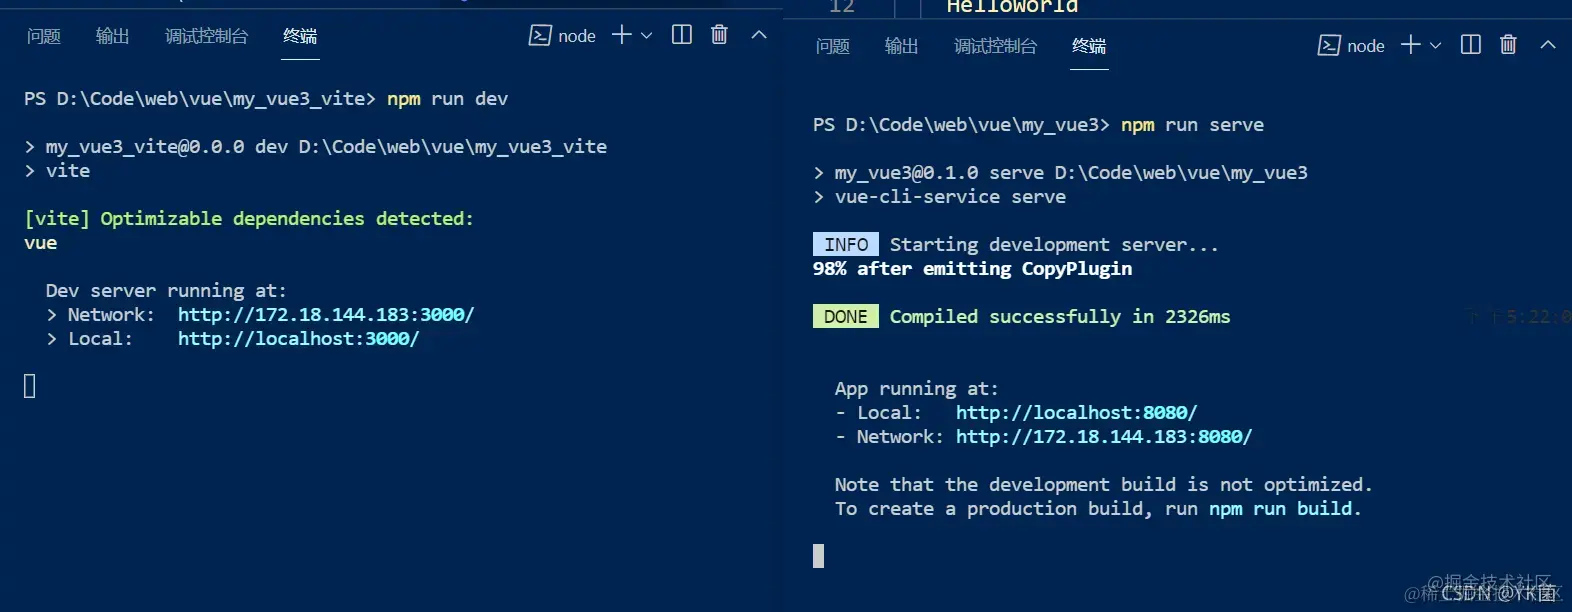Image resolution: width=1572 pixels, height=612 pixels.
Task: Open the 调试控制台 tab in left panel
Action: click(x=207, y=36)
